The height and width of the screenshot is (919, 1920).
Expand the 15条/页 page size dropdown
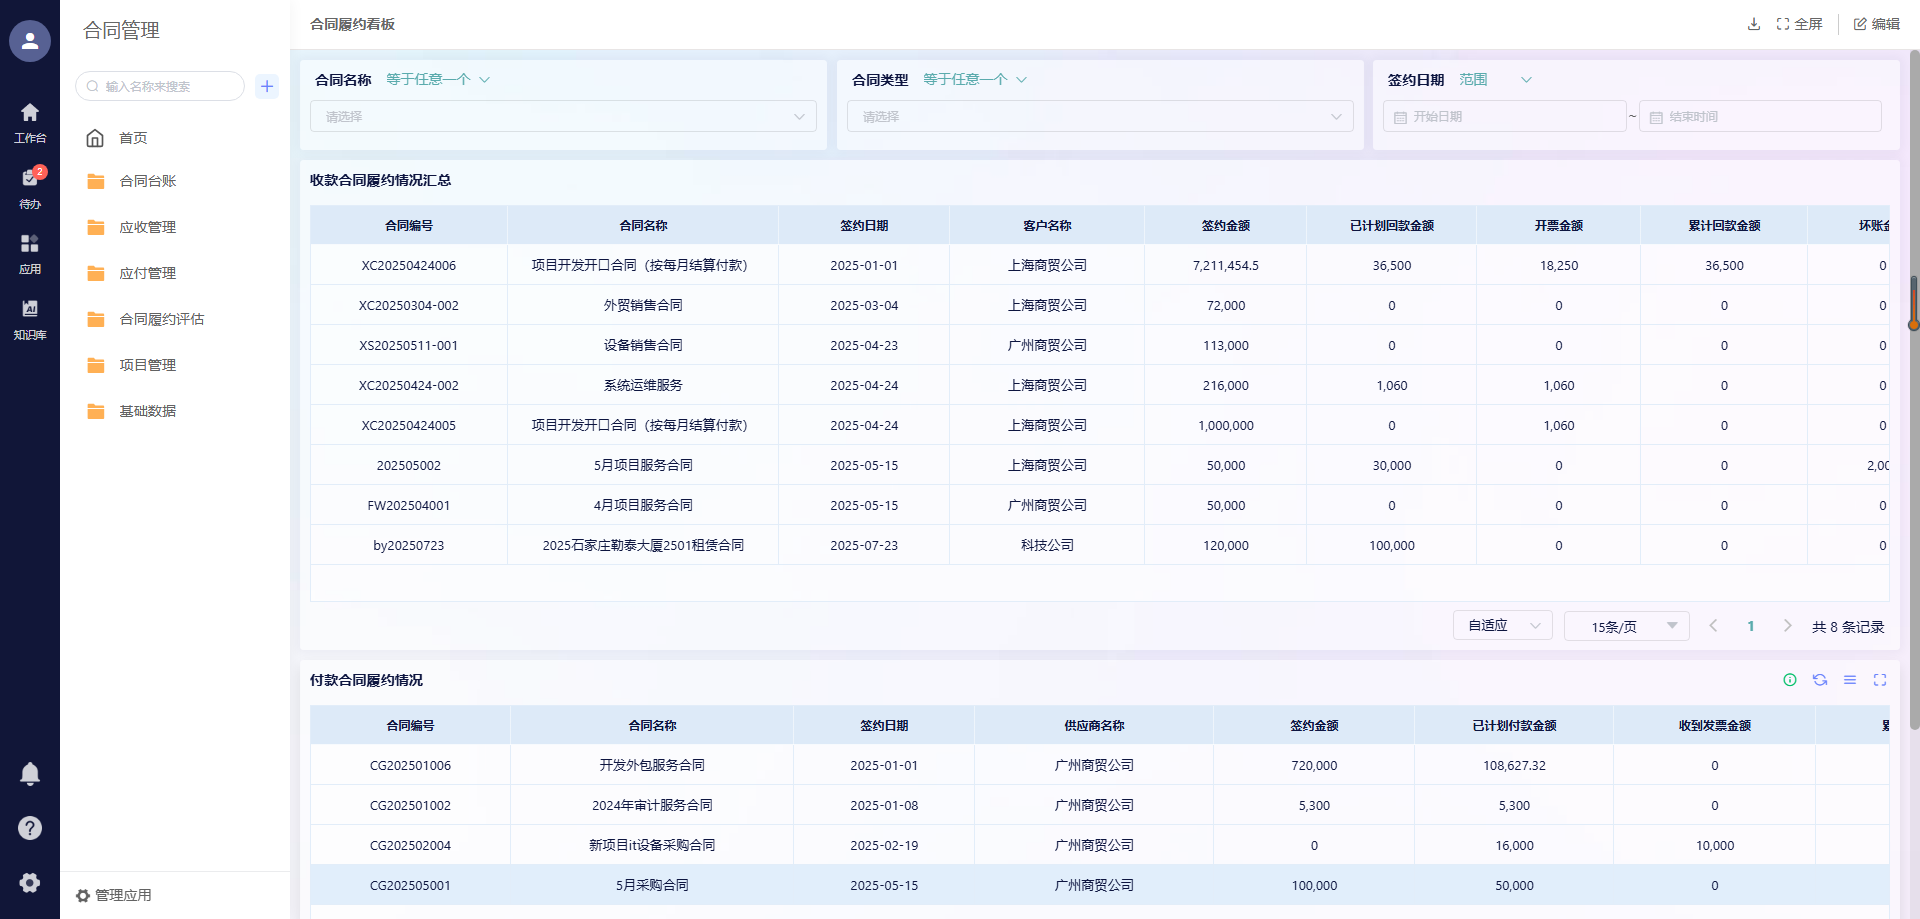pos(1626,626)
